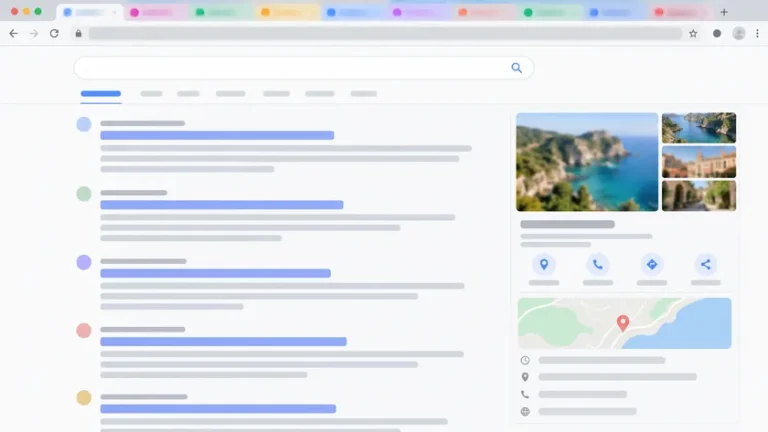
Task: Select the active blue search category tab
Action: click(x=100, y=94)
